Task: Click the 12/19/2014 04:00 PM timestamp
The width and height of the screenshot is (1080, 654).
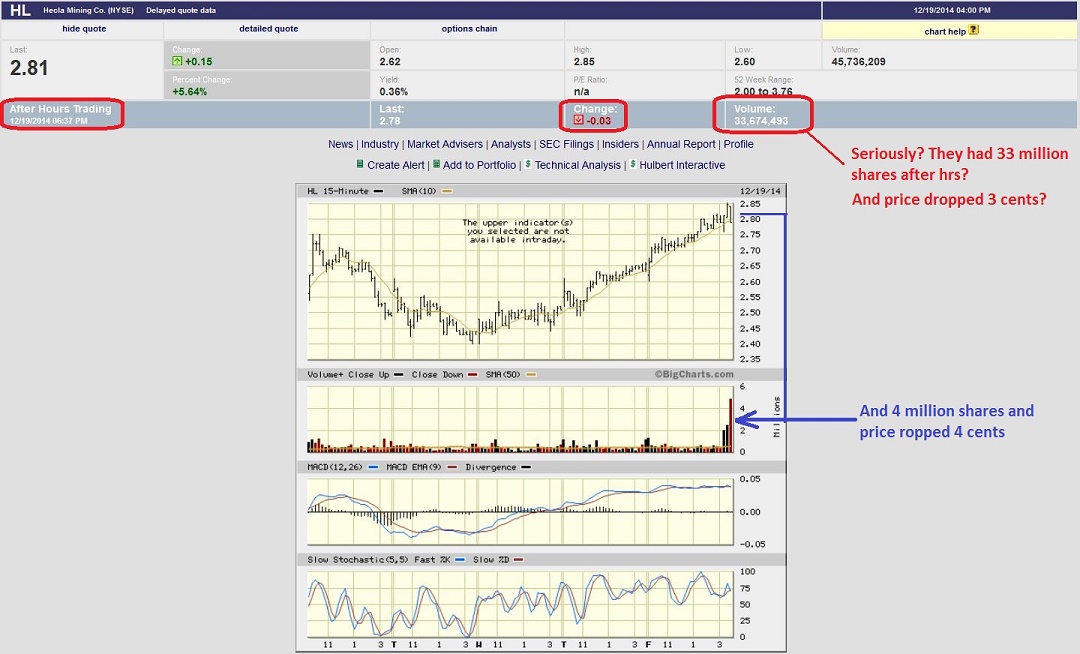Action: pos(952,10)
